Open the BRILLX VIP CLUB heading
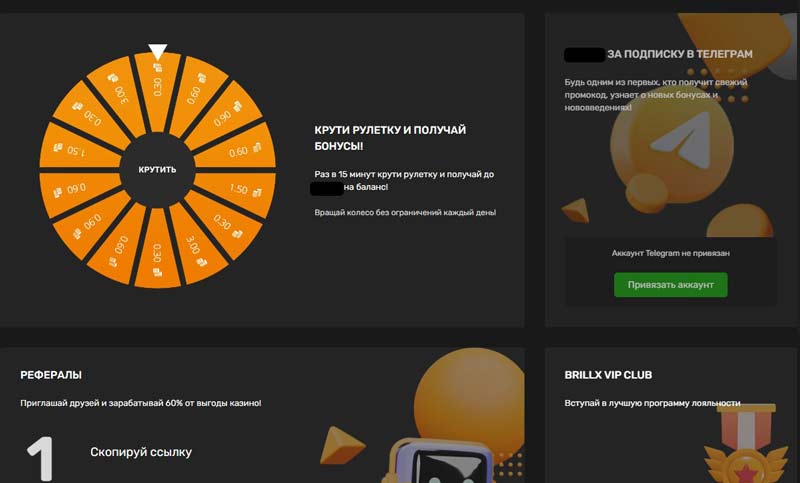 608,375
